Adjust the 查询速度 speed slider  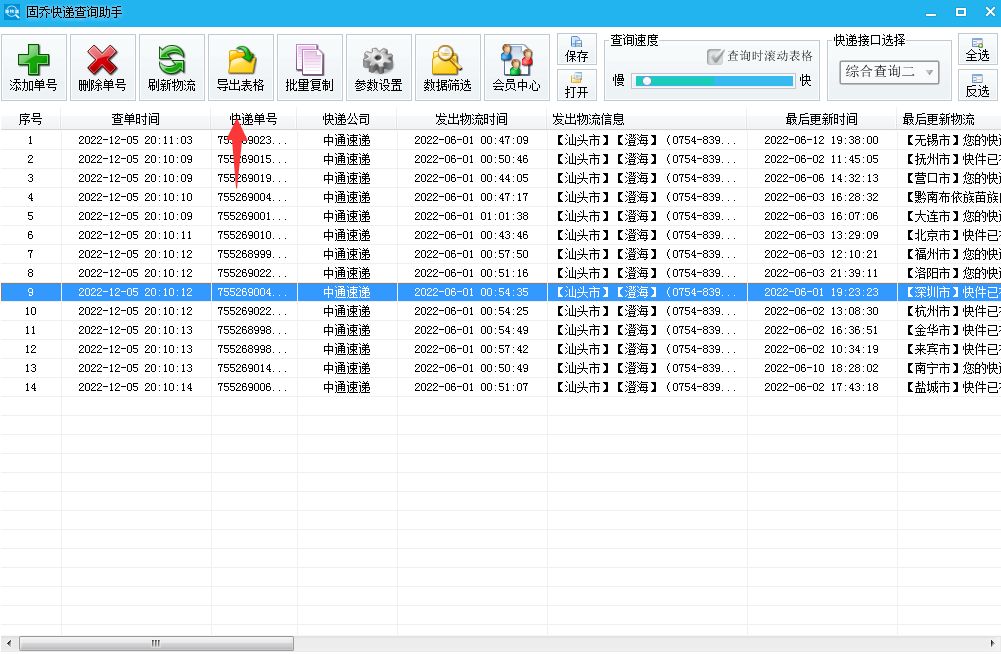pos(647,81)
